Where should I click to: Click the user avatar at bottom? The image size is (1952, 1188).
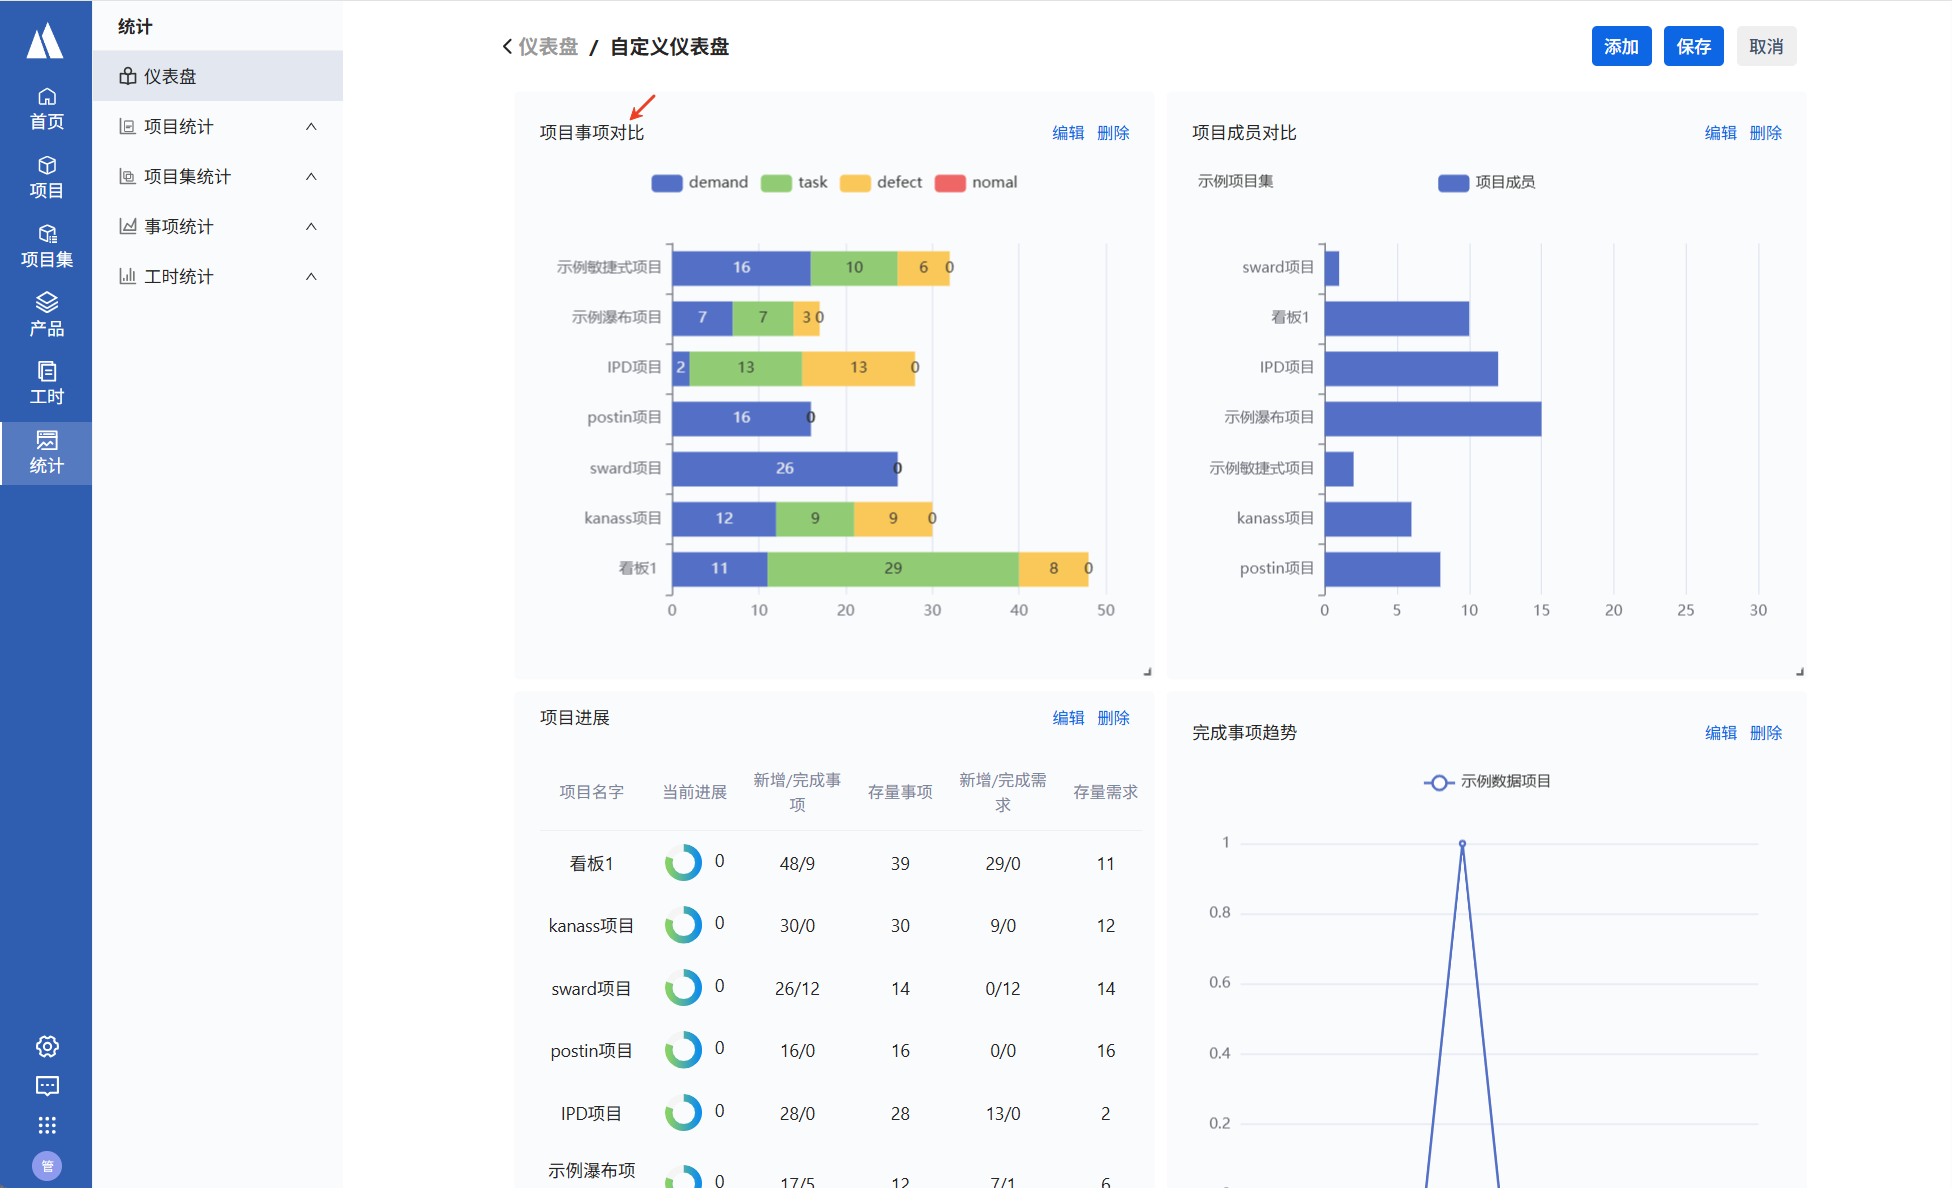pyautogui.click(x=47, y=1165)
